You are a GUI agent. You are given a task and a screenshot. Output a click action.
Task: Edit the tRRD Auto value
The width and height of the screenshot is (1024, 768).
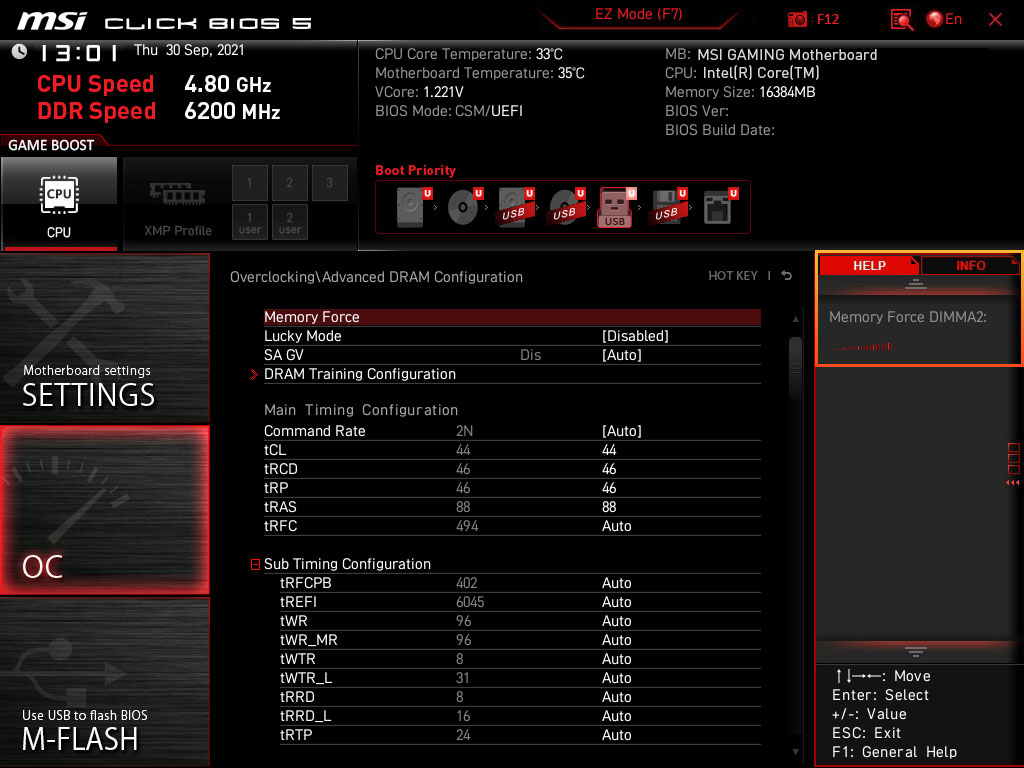pos(616,697)
